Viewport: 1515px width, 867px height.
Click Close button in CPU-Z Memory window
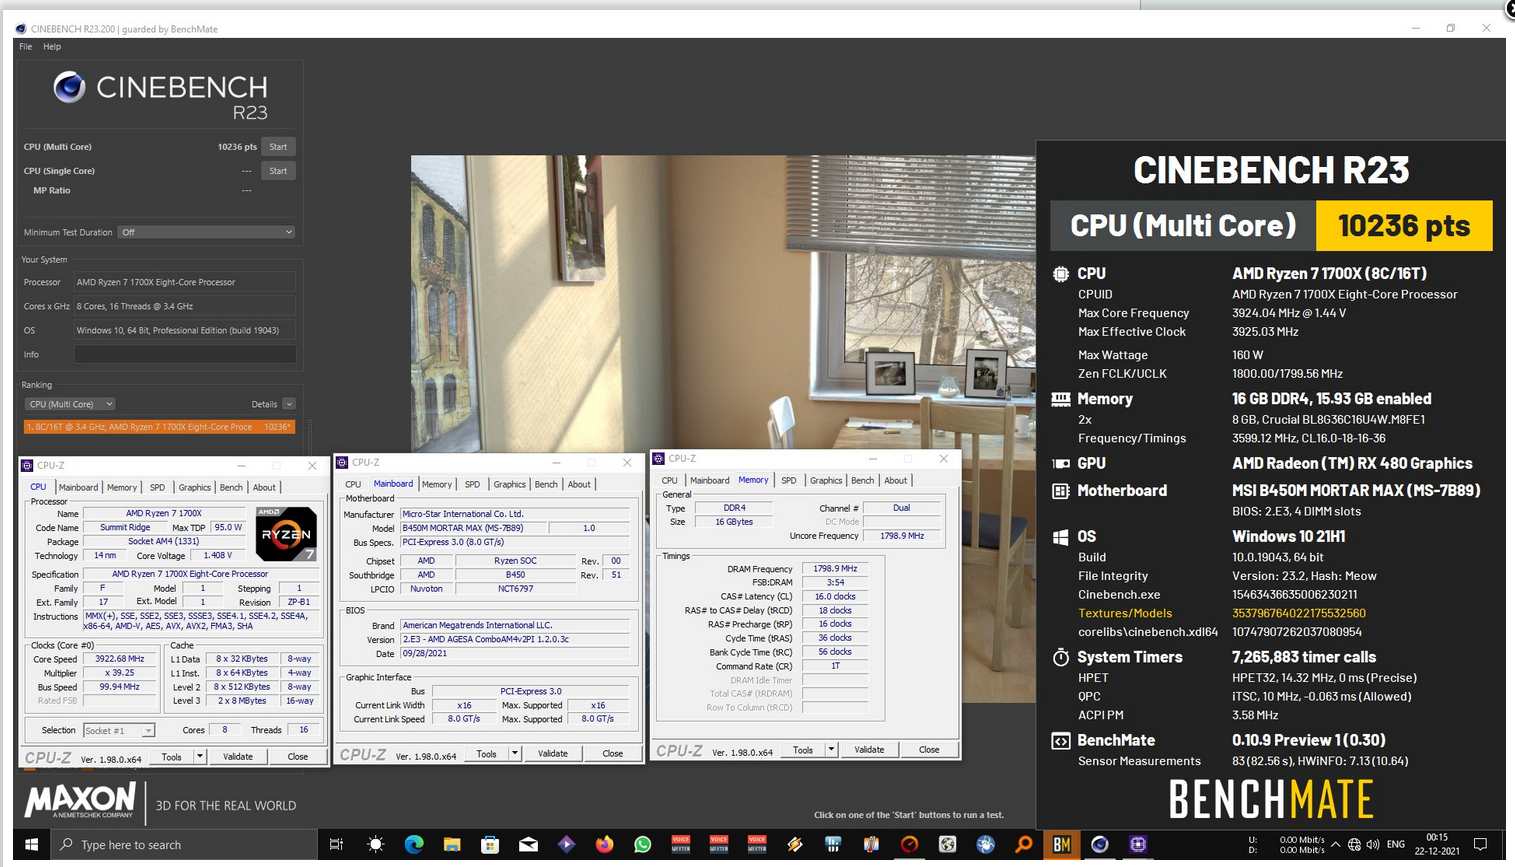[929, 750]
